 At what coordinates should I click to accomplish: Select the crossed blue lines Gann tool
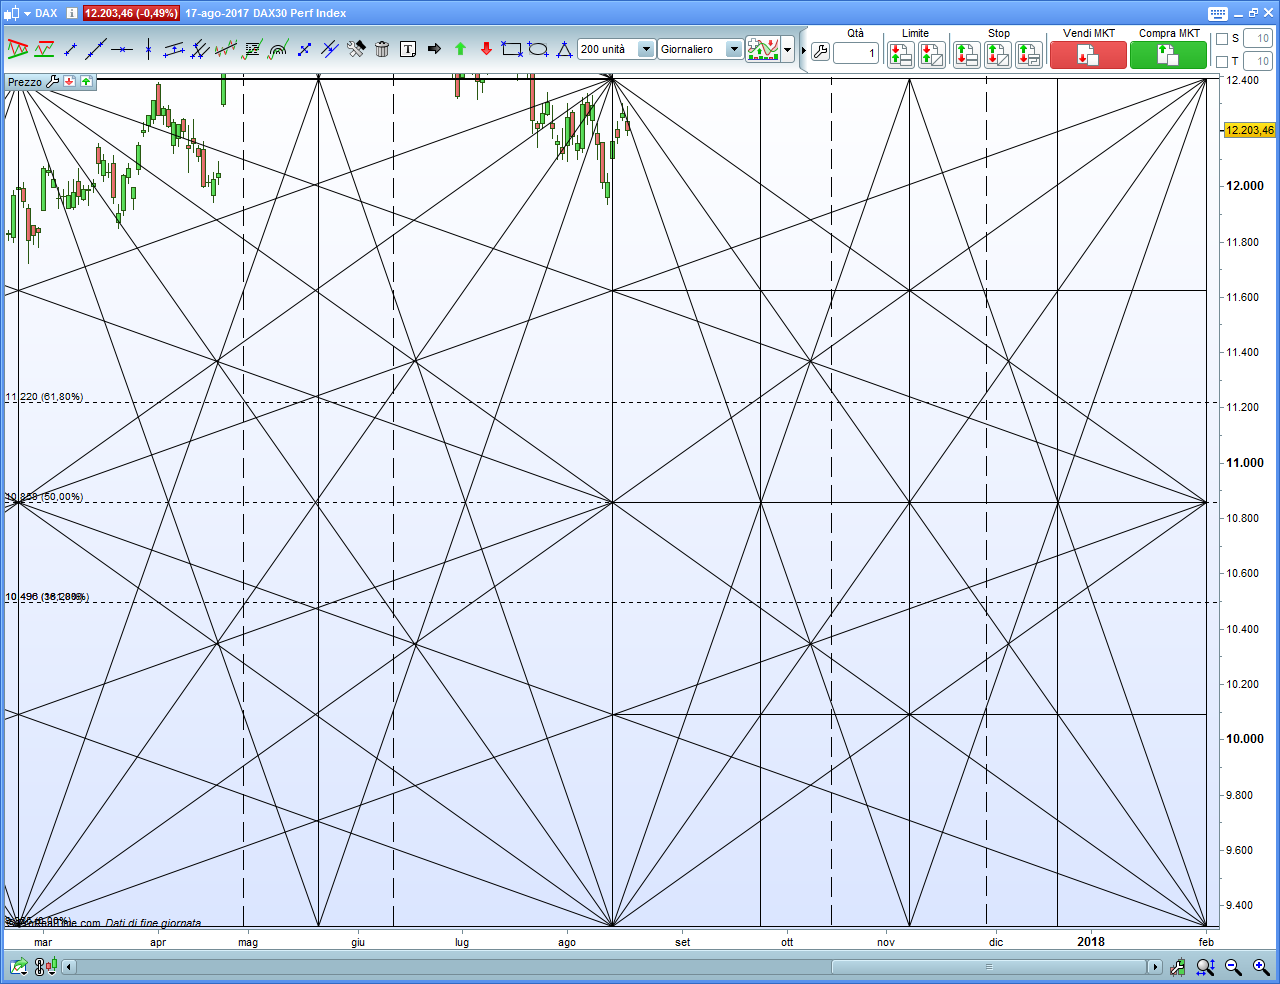(x=330, y=49)
